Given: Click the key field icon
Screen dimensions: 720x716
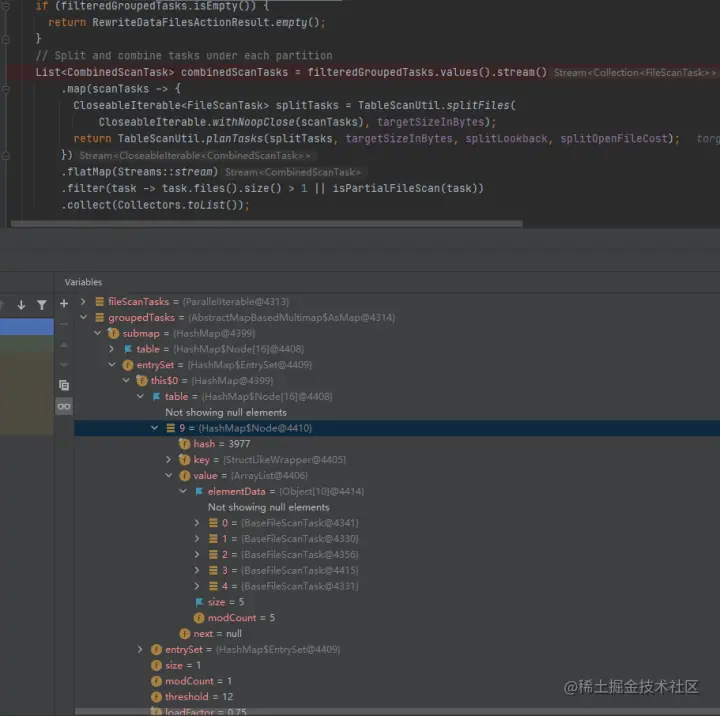Looking at the screenshot, I should tap(185, 459).
